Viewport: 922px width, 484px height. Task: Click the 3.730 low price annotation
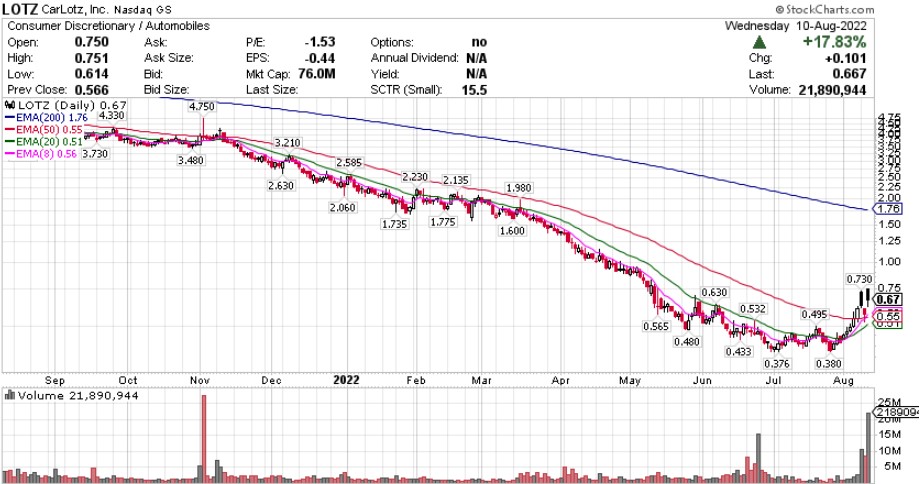95,153
